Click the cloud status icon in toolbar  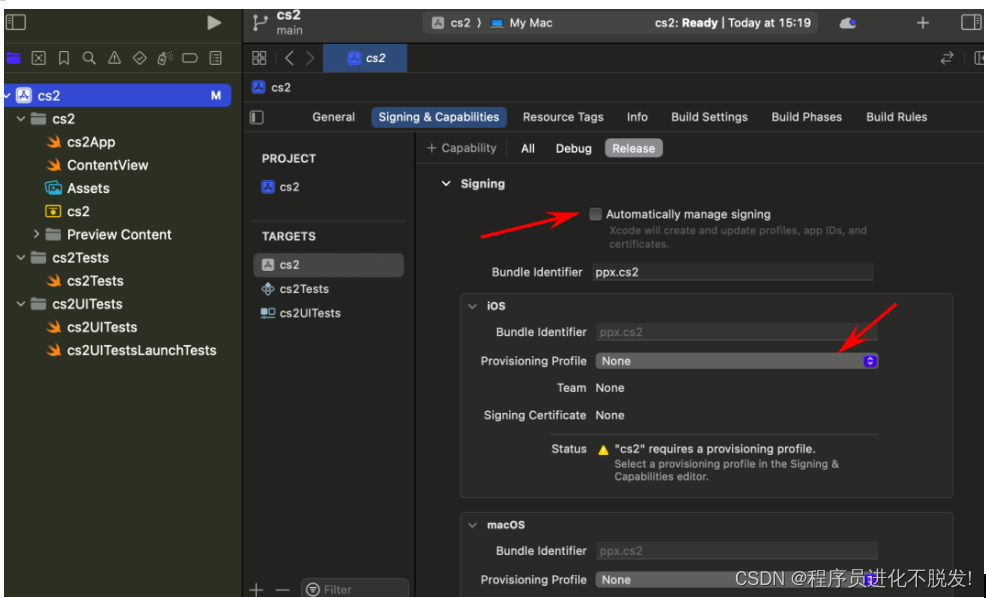(847, 23)
